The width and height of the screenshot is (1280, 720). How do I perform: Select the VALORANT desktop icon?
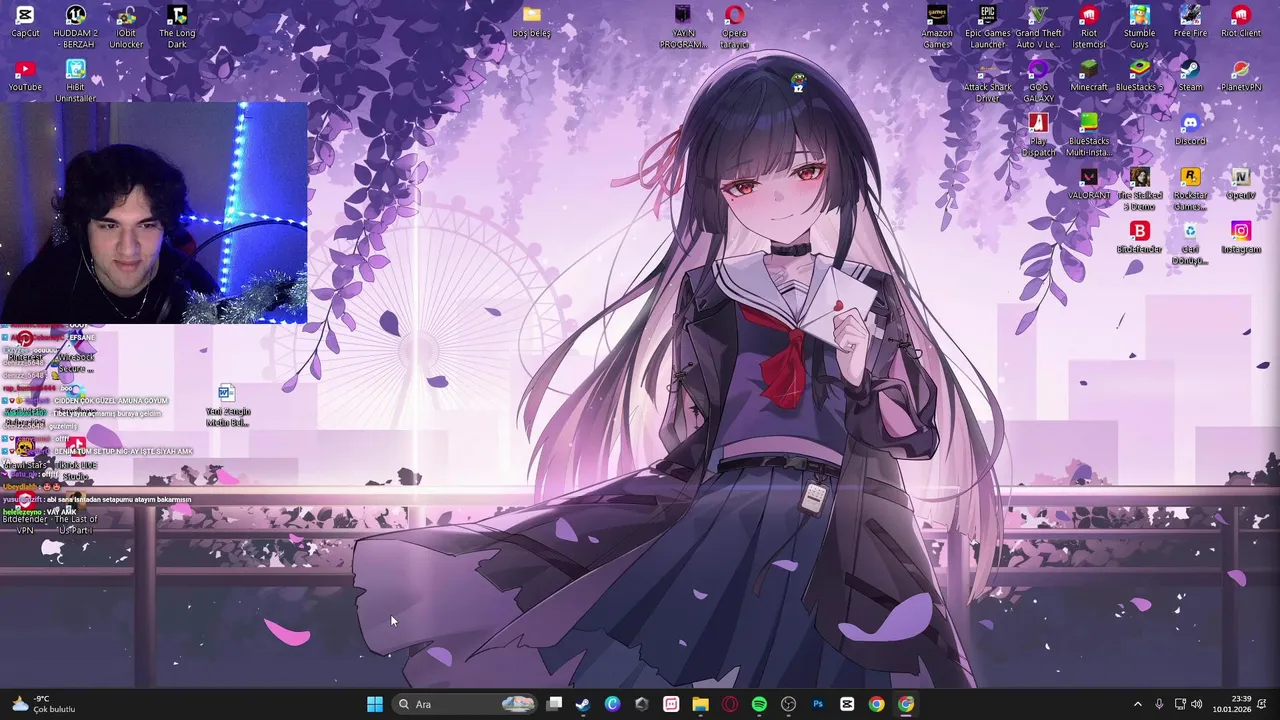(1089, 184)
